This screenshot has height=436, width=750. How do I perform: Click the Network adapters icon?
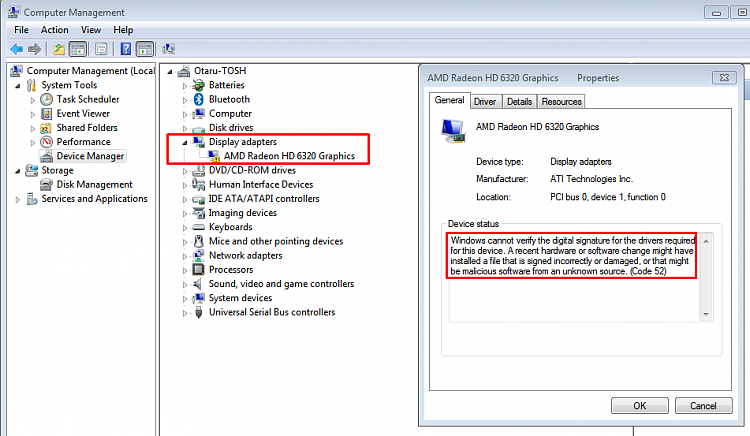(199, 256)
